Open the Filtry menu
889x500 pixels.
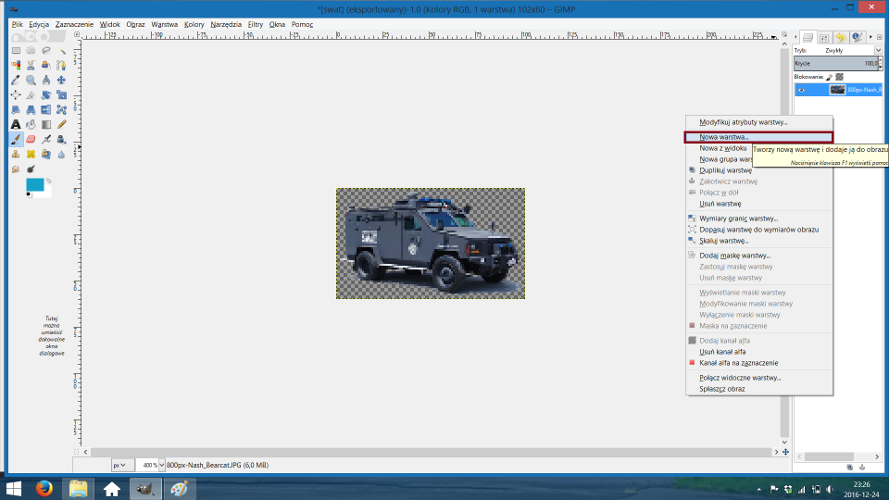tap(255, 24)
